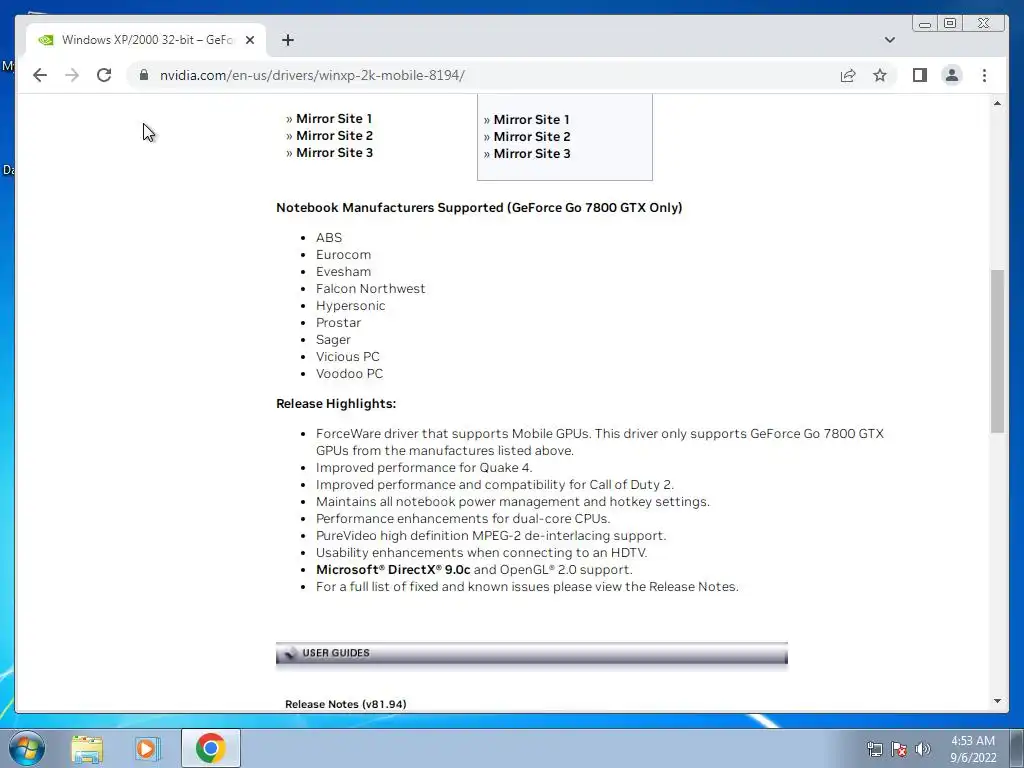Image resolution: width=1024 pixels, height=768 pixels.
Task: Click the page scrollbar thumb
Action: click(x=997, y=351)
